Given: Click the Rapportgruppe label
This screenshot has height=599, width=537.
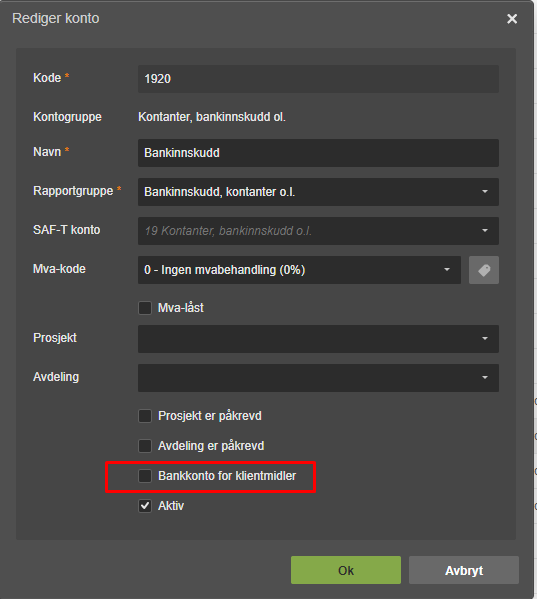Looking at the screenshot, I should (x=73, y=191).
